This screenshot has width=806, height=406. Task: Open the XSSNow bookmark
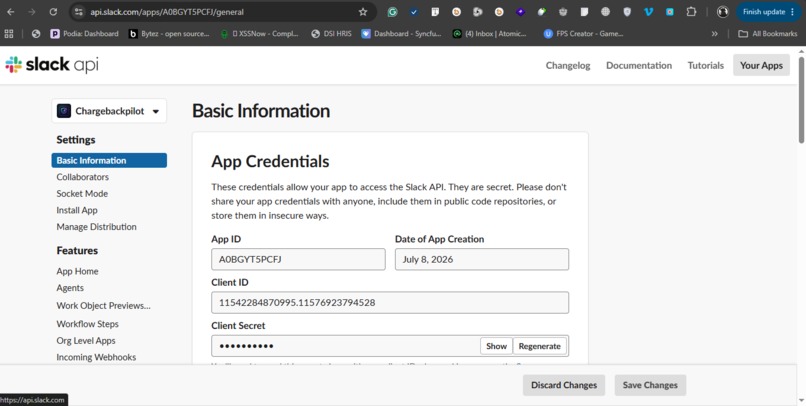click(260, 34)
